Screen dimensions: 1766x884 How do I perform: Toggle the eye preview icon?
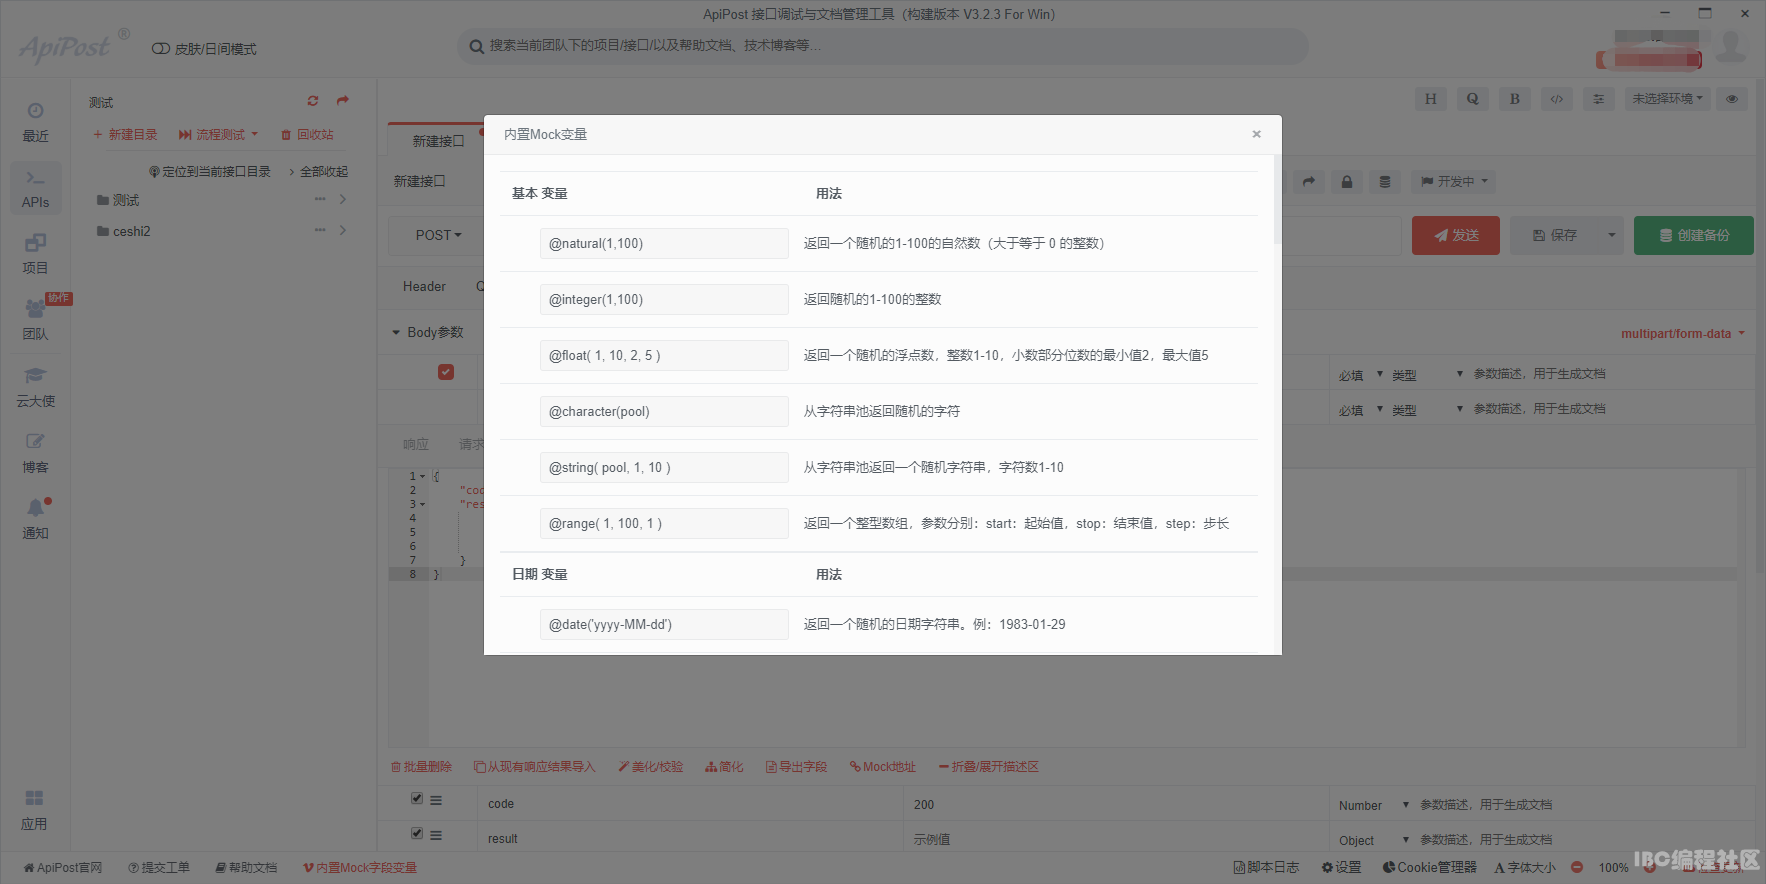pos(1732,99)
